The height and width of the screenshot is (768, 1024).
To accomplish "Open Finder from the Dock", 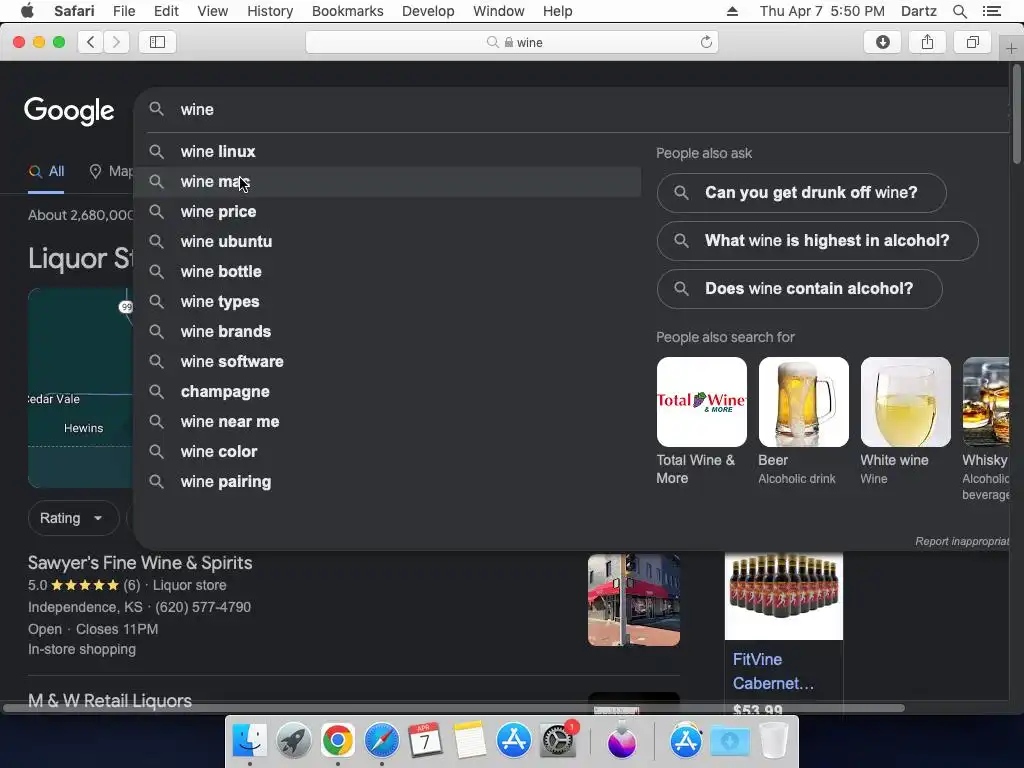I will [x=249, y=741].
